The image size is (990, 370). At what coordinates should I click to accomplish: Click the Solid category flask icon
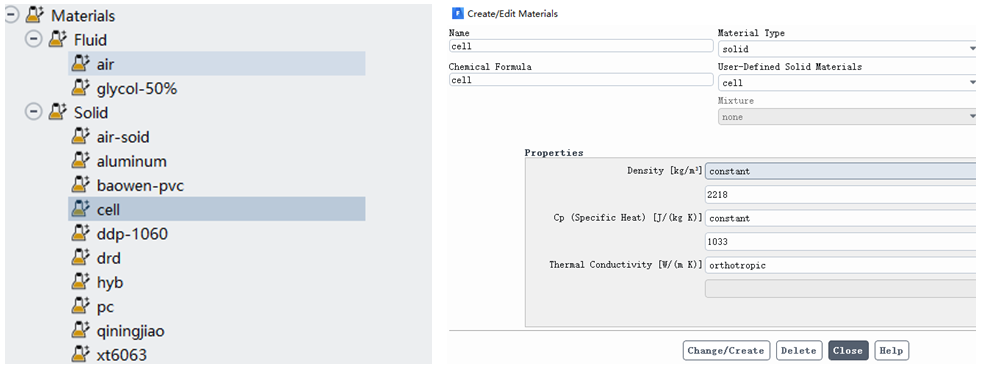pyautogui.click(x=58, y=112)
